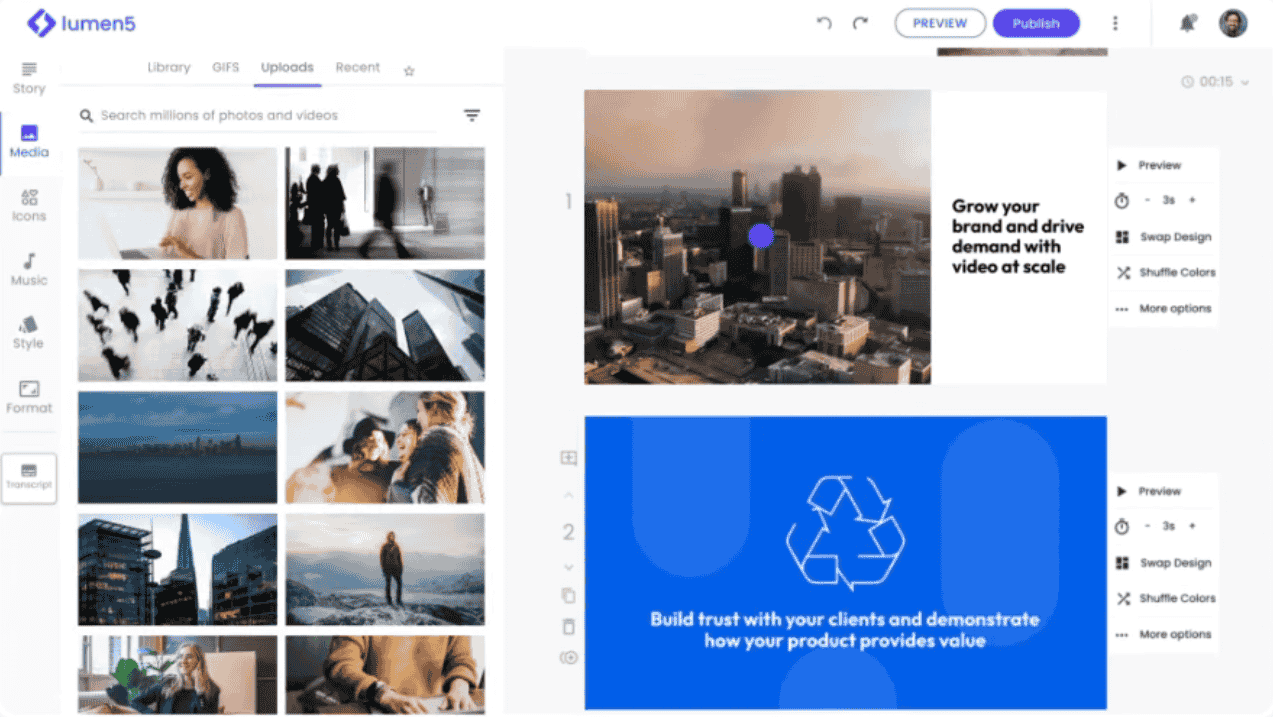Increase scene 1 duration with plus stepper

tap(1191, 200)
